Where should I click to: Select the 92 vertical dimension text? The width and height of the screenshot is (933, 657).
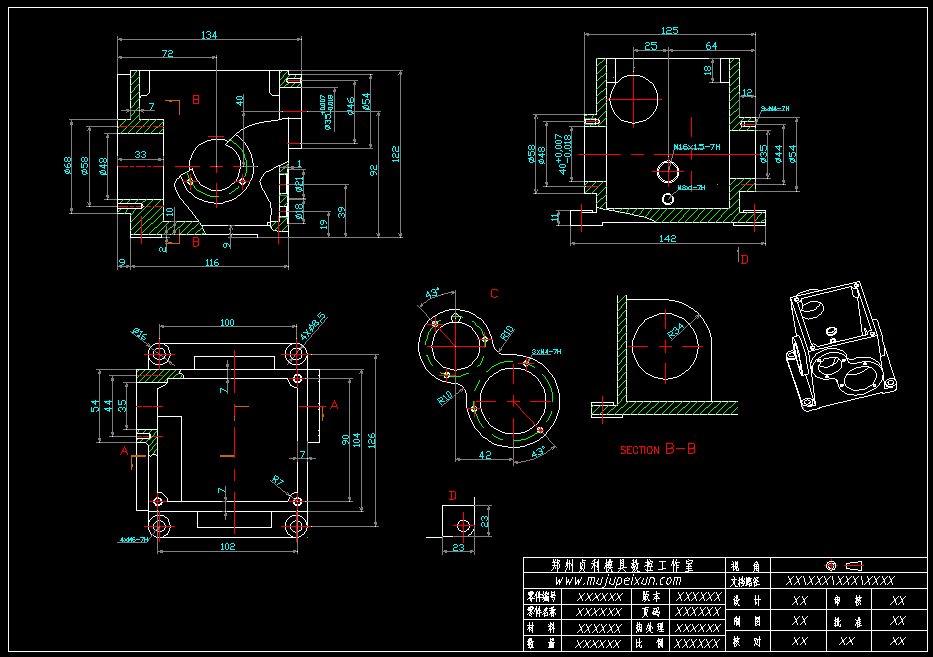374,170
